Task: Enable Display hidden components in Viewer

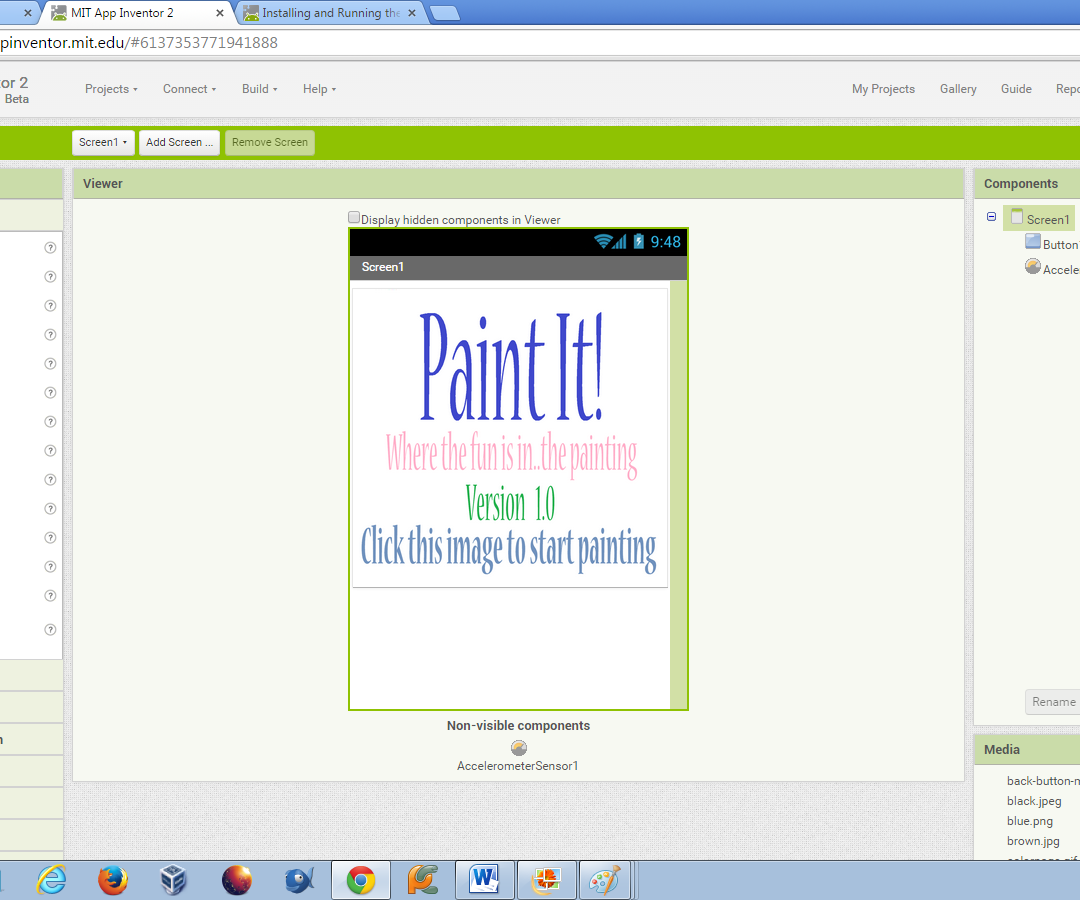Action: click(x=354, y=217)
